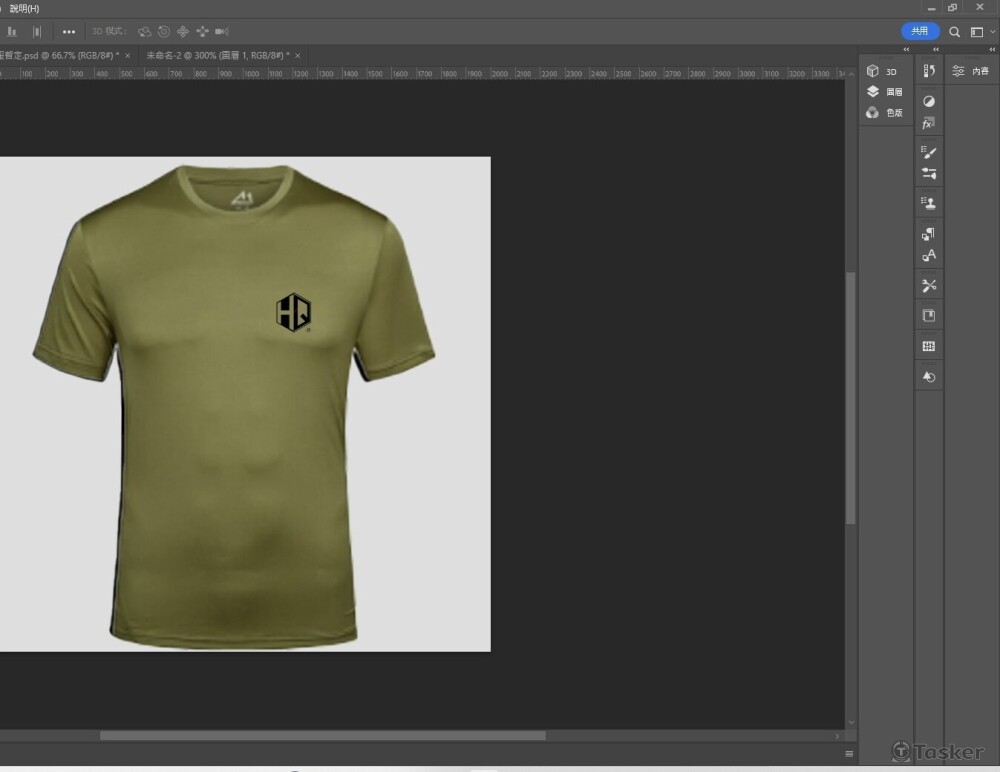Viewport: 1000px width, 772px height.
Task: Click the search magnifier icon
Action: point(955,32)
